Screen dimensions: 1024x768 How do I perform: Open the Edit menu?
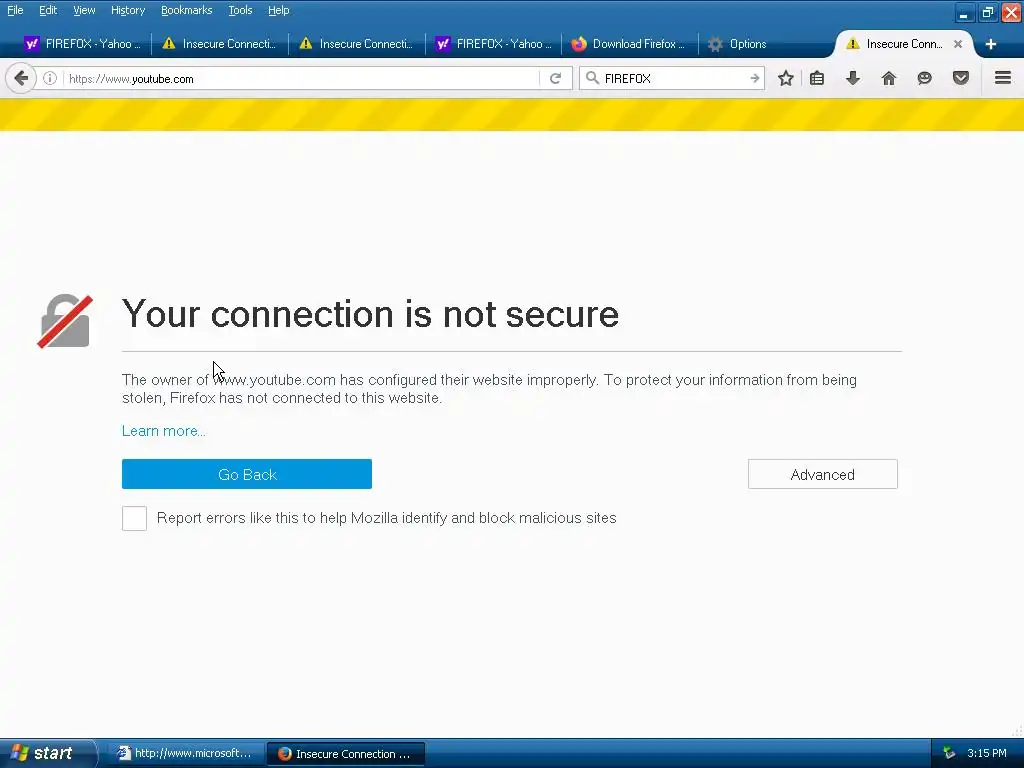coord(48,10)
